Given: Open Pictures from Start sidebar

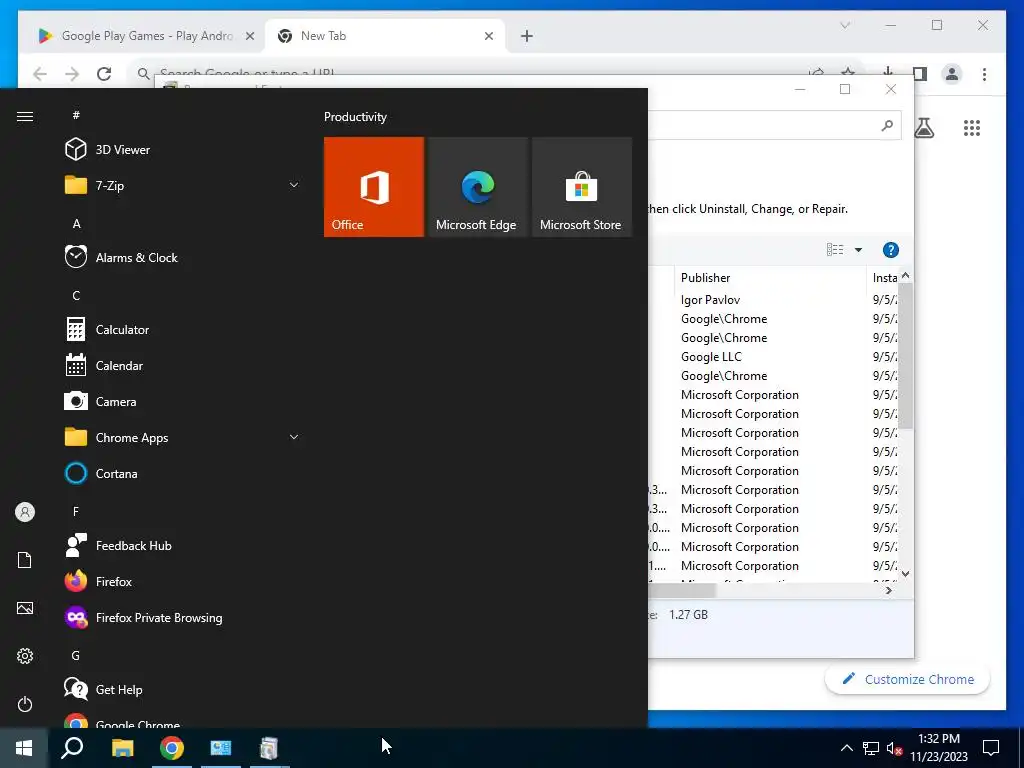Looking at the screenshot, I should 25,608.
